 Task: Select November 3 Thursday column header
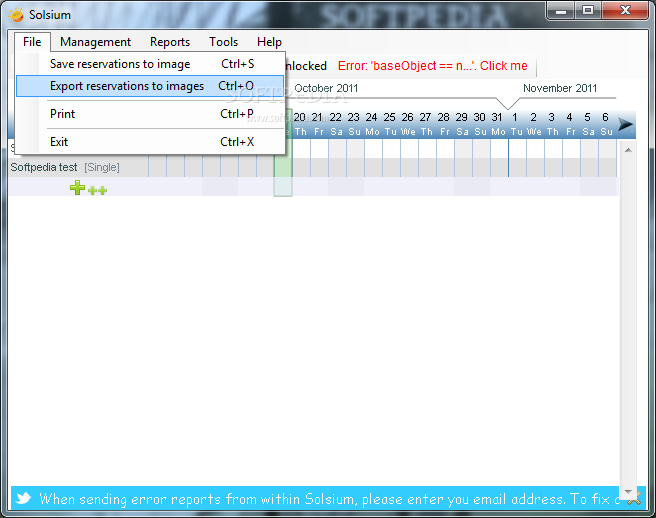coord(552,124)
